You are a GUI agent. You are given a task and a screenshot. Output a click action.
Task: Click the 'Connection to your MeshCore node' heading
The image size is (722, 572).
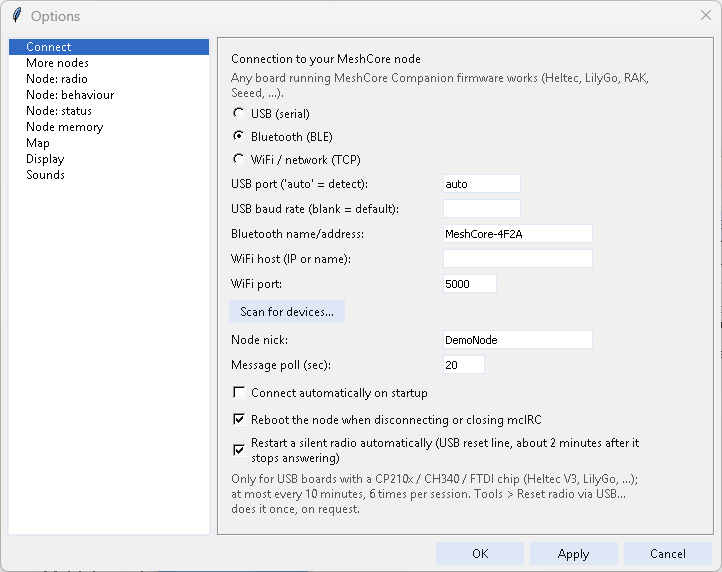click(x=326, y=59)
